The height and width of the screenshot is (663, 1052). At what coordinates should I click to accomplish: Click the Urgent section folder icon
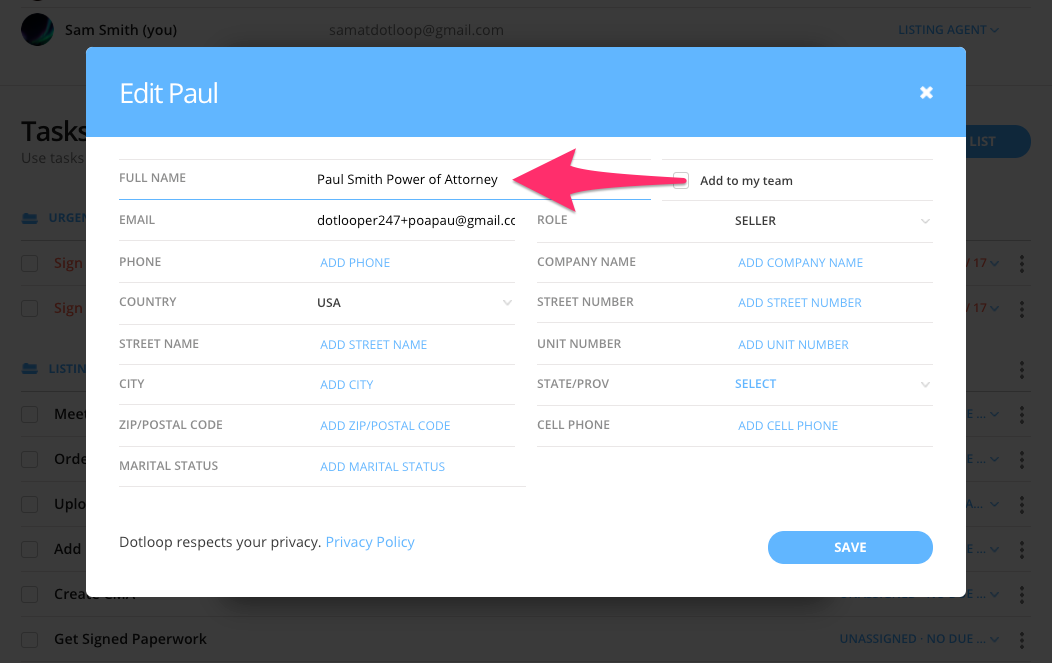pyautogui.click(x=29, y=218)
